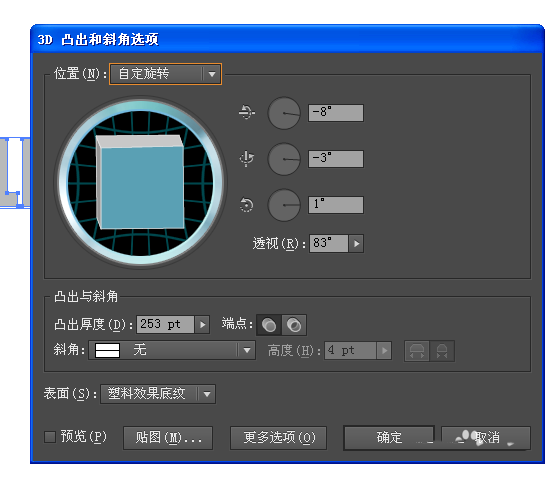Click the -8° X rotation field

[x=336, y=113]
